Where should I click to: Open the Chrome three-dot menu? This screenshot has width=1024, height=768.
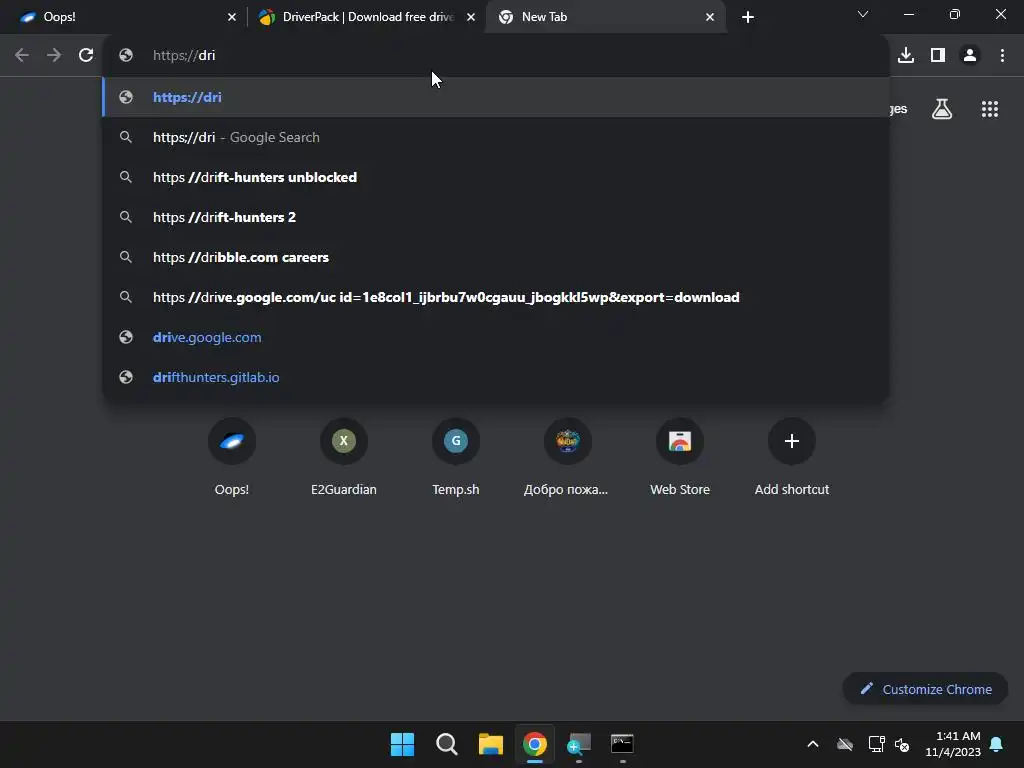pyautogui.click(x=1002, y=56)
